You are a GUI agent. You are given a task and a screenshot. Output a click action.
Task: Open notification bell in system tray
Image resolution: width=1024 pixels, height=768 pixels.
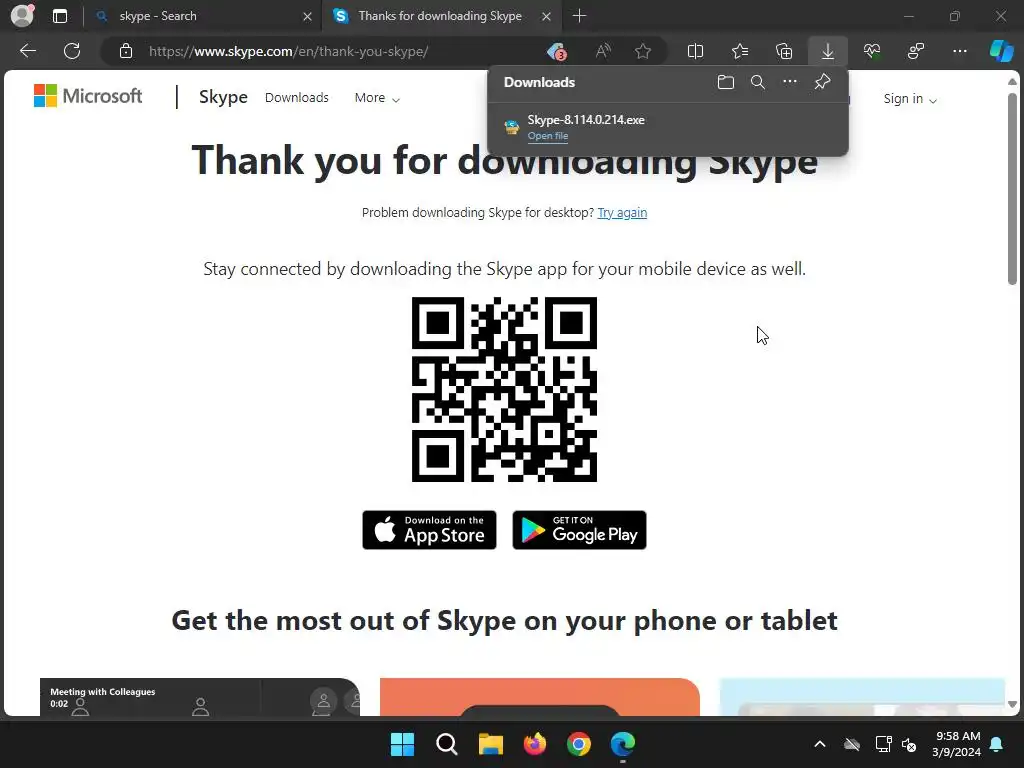click(997, 744)
